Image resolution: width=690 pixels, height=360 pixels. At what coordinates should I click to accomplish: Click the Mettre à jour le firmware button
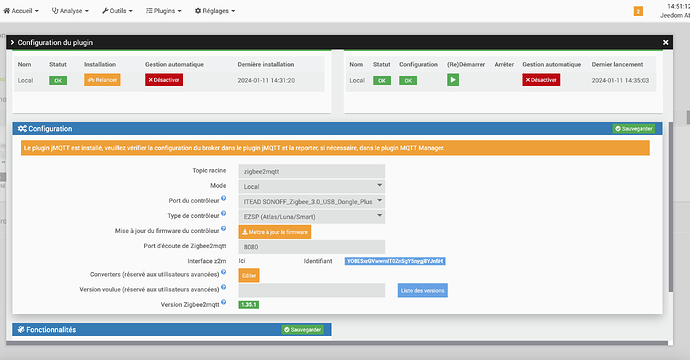[275, 232]
